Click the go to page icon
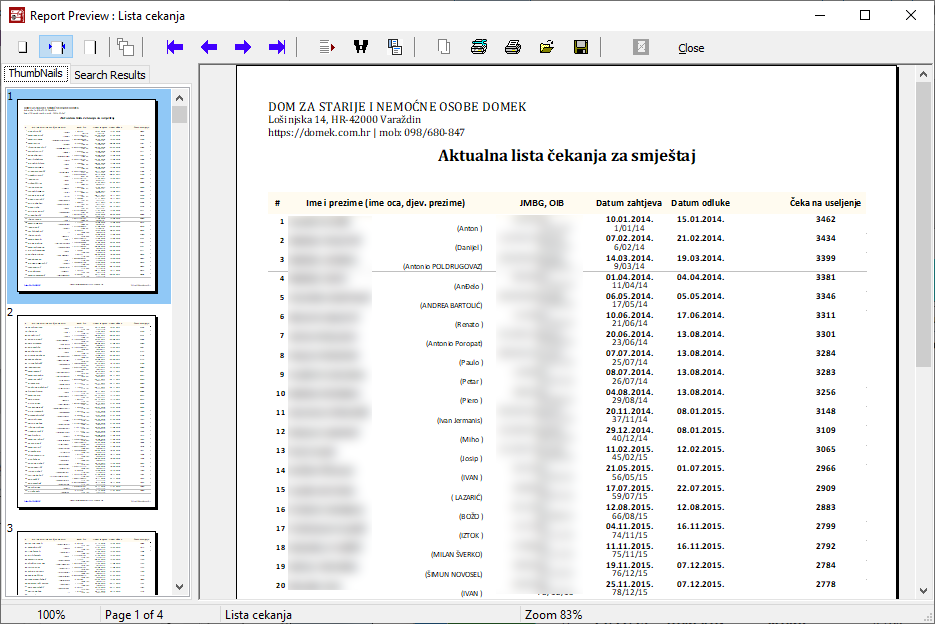Image resolution: width=935 pixels, height=624 pixels. (327, 47)
